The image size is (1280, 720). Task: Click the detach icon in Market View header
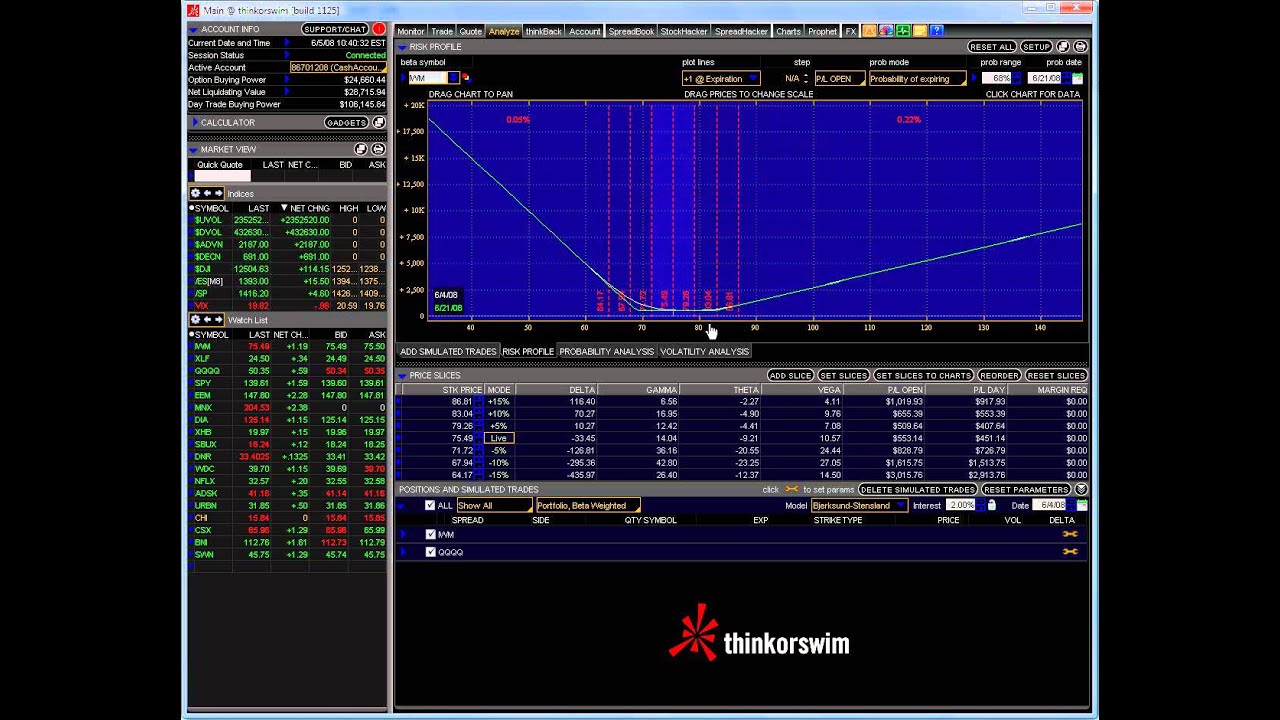[362, 149]
